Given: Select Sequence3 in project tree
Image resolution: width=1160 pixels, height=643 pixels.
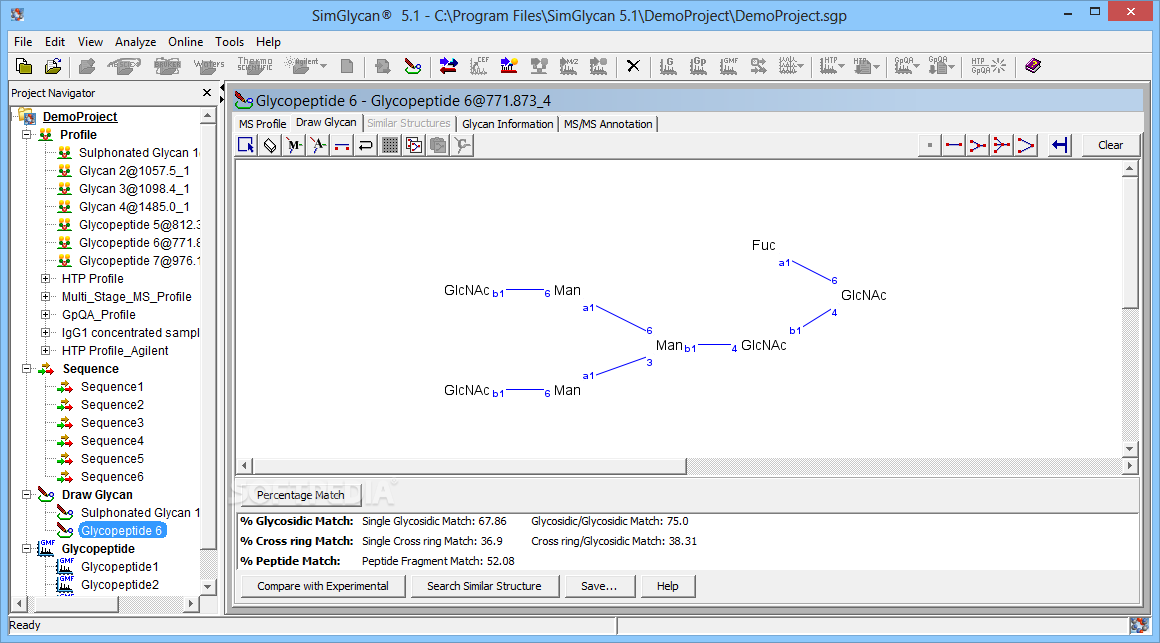Looking at the screenshot, I should pyautogui.click(x=112, y=423).
